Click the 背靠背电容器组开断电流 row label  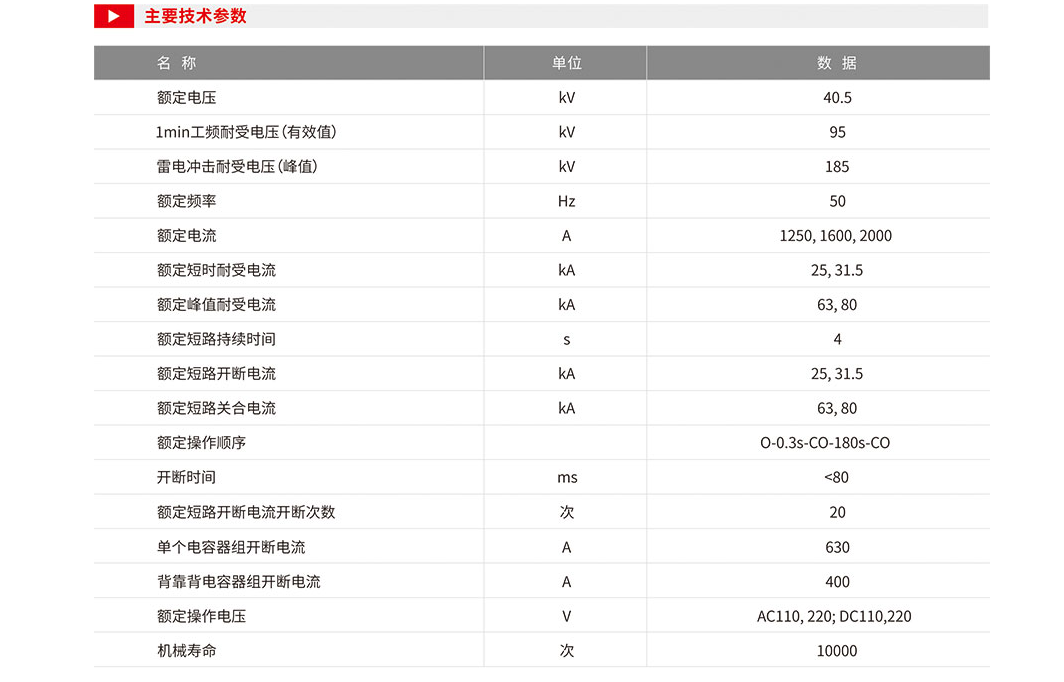click(239, 582)
